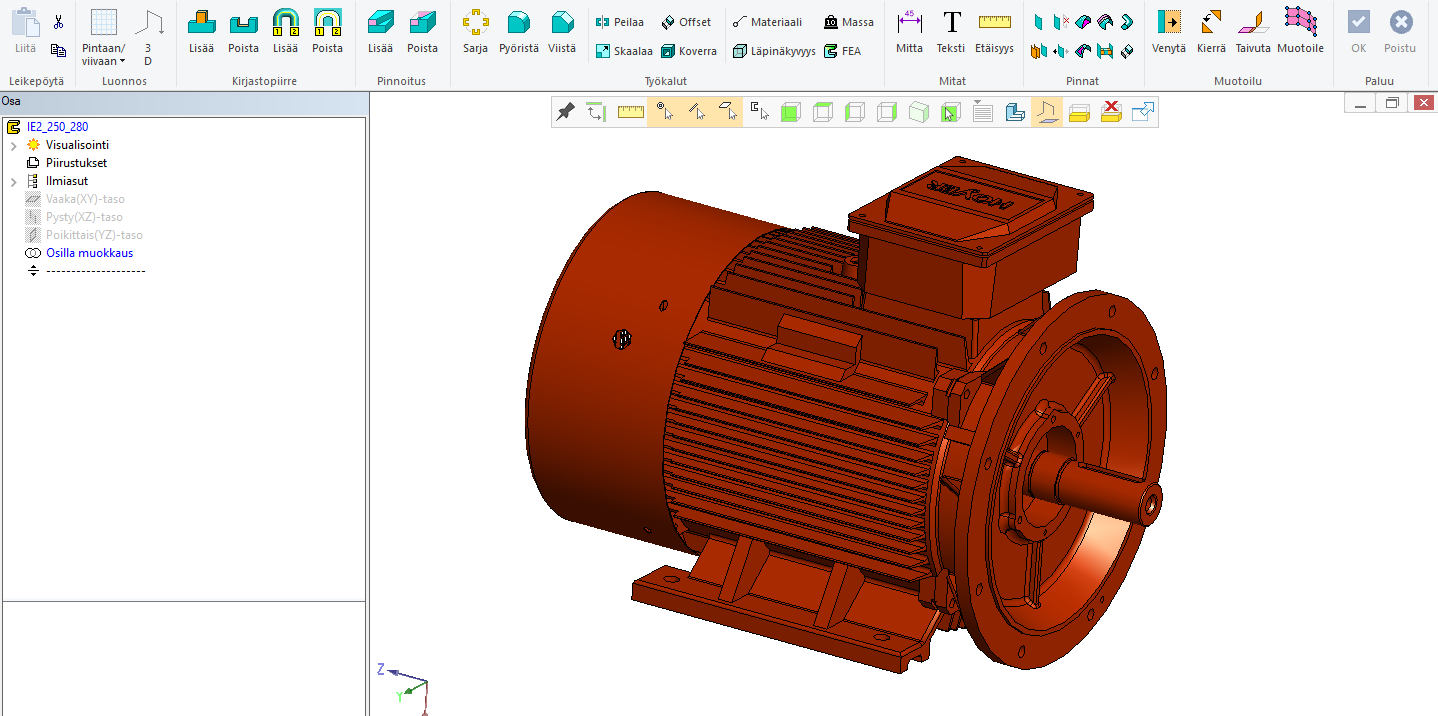1438x716 pixels.
Task: Expand the Visualisointi tree node
Action: [13, 146]
